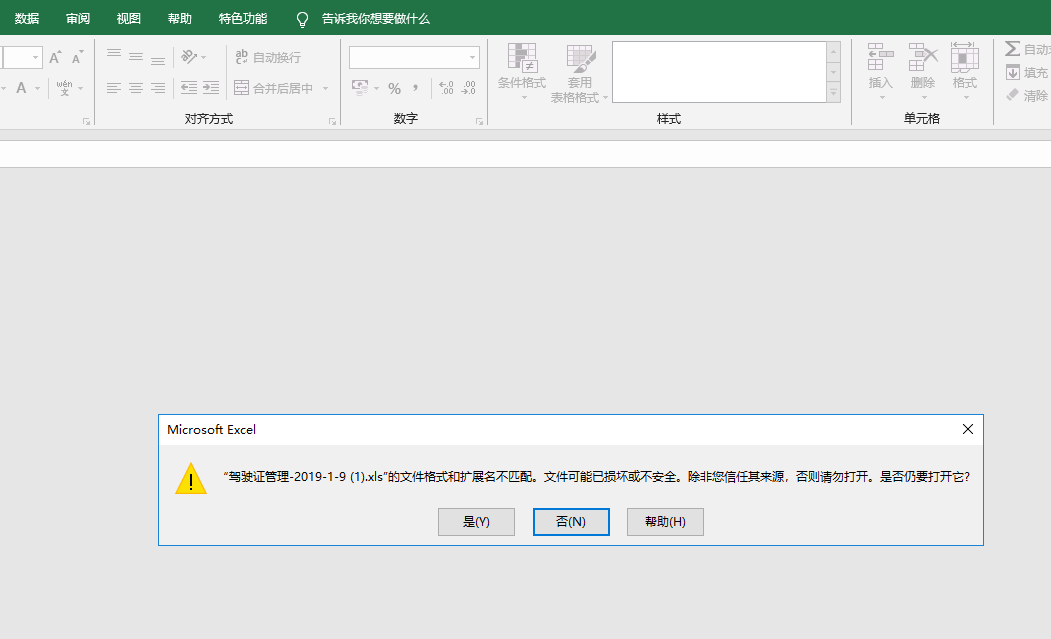Screen dimensions: 1051x639
Task: Click 合并后居中 merge and center
Action: [x=273, y=88]
